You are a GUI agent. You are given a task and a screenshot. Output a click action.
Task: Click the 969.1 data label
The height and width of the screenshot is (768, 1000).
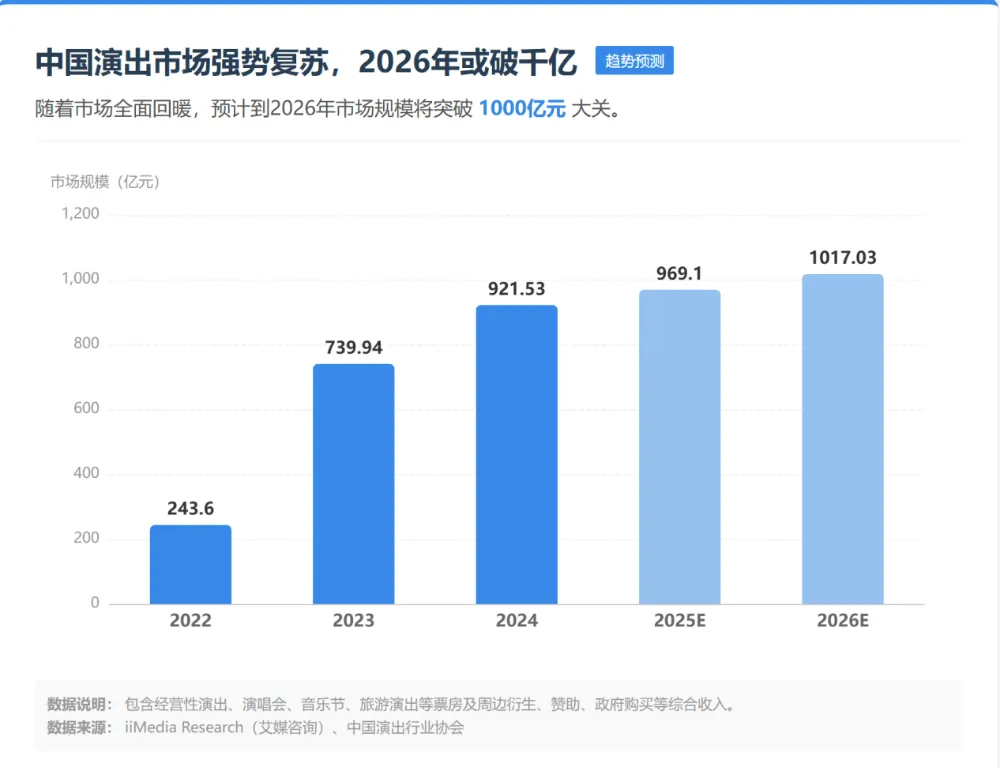(679, 273)
